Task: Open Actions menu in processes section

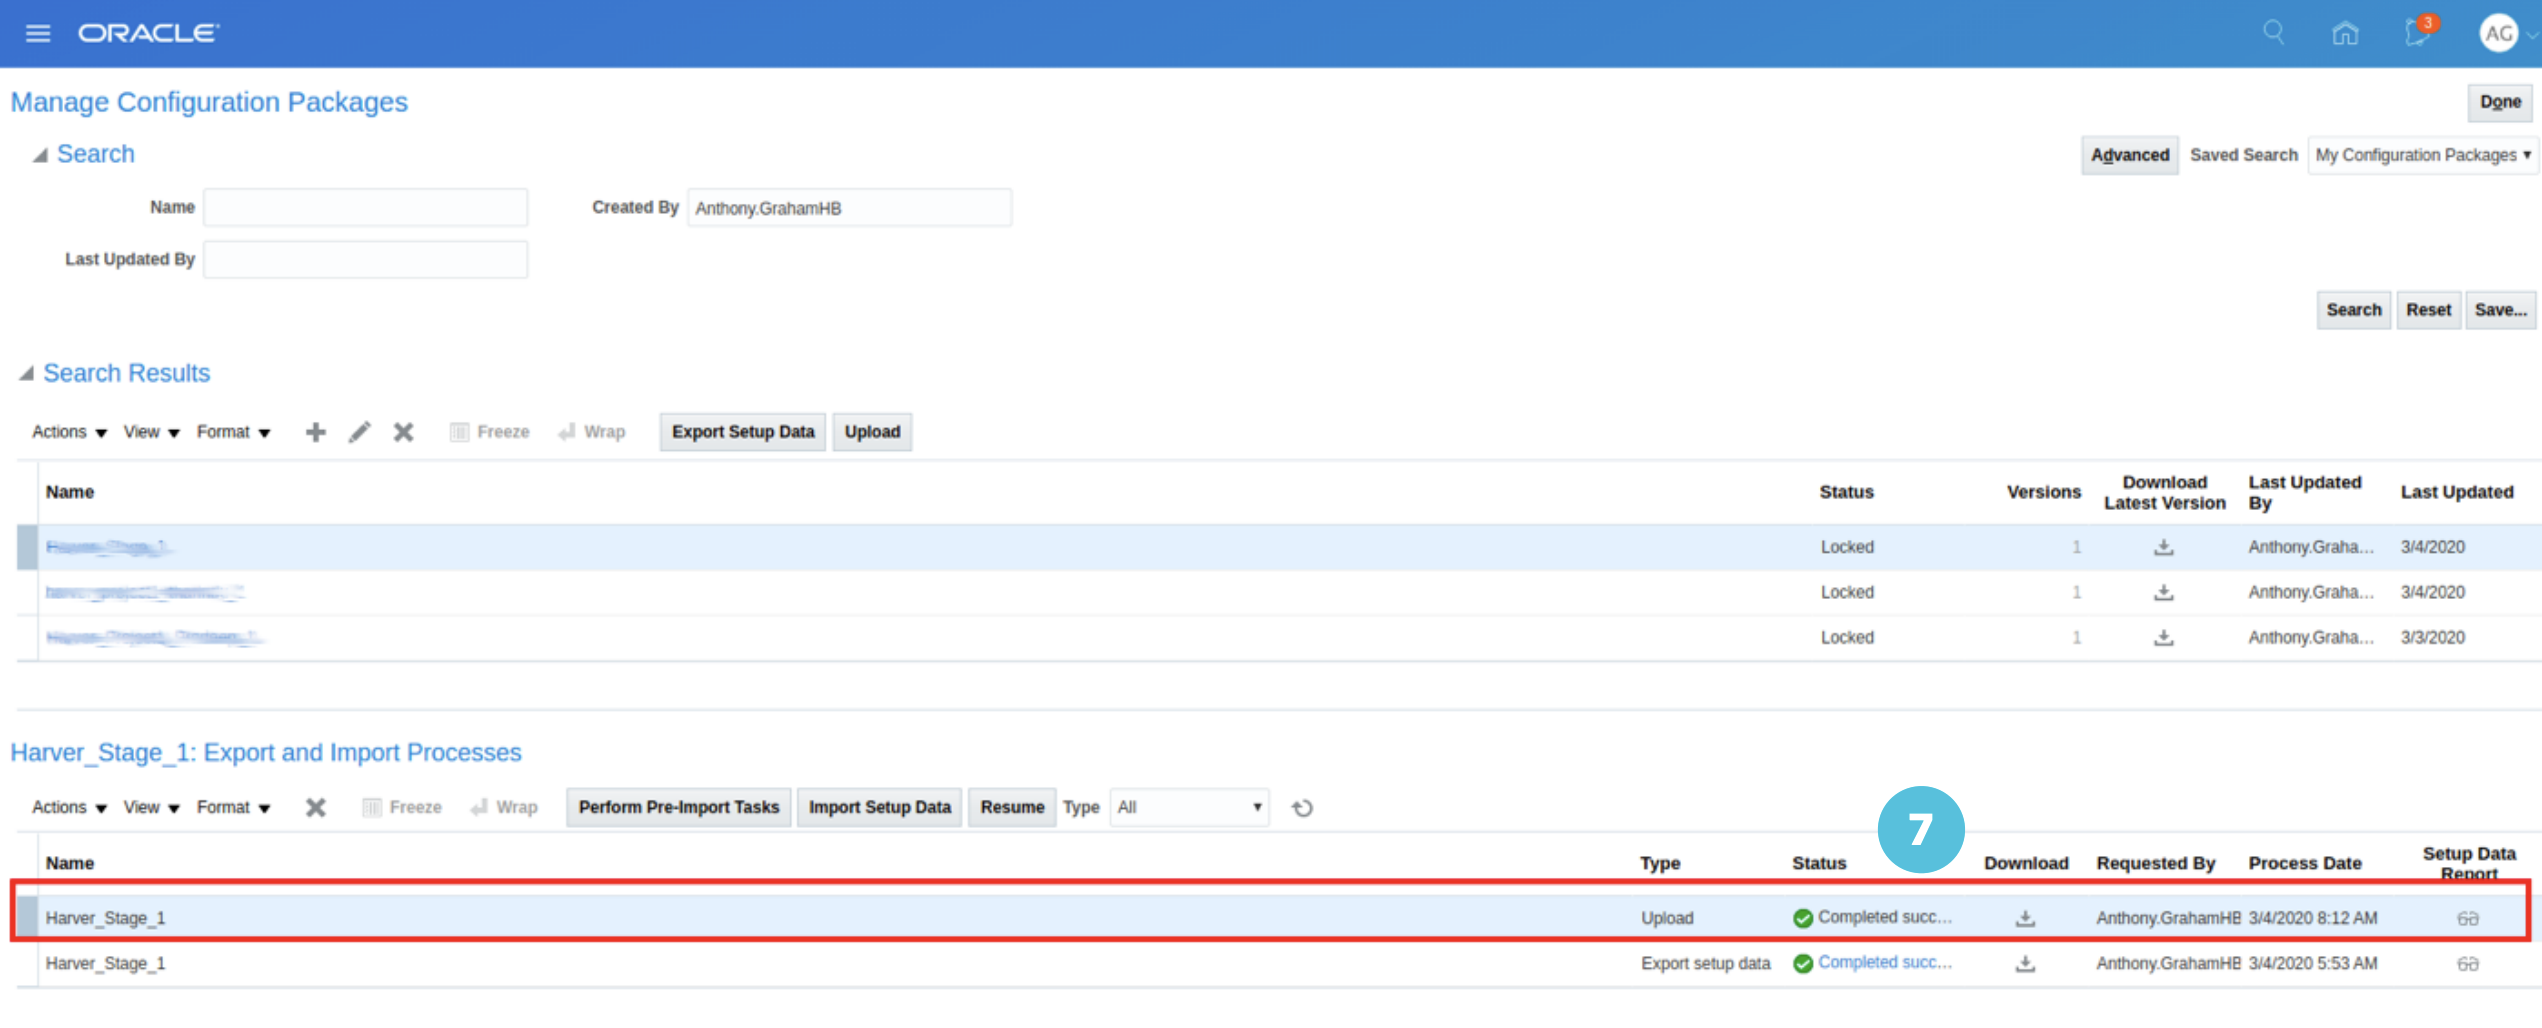Action: [x=69, y=807]
